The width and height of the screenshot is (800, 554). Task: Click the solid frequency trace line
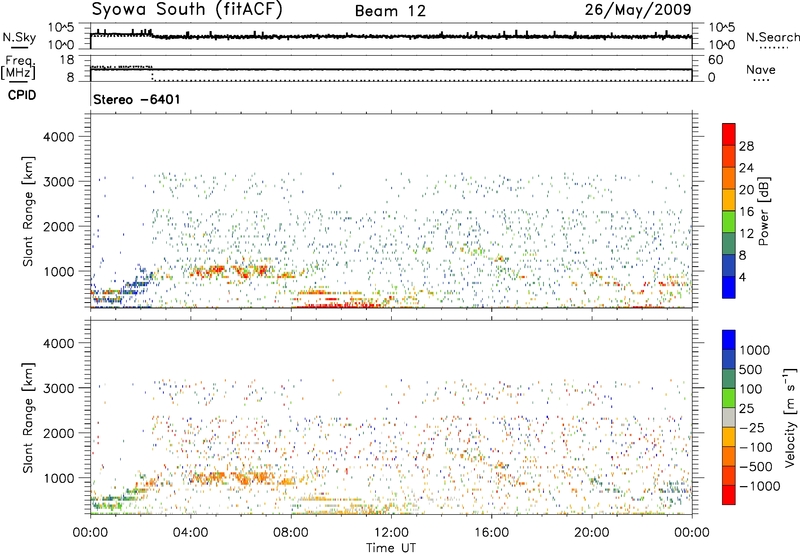pos(391,69)
